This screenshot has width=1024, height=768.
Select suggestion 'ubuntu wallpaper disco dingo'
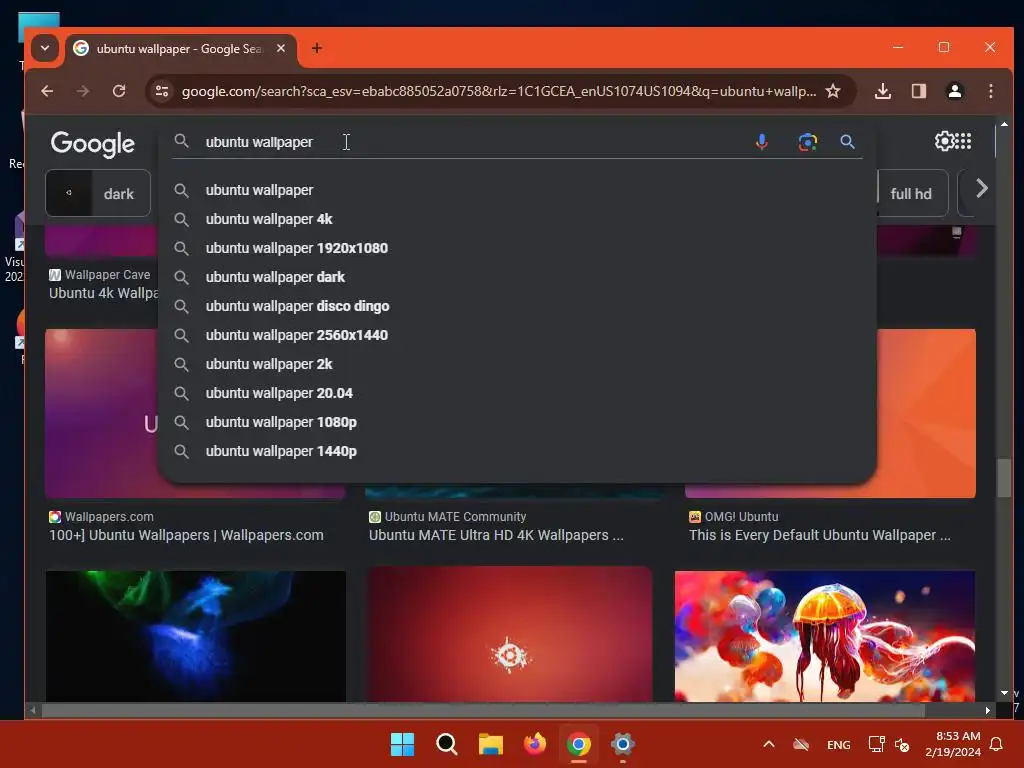tap(516, 306)
